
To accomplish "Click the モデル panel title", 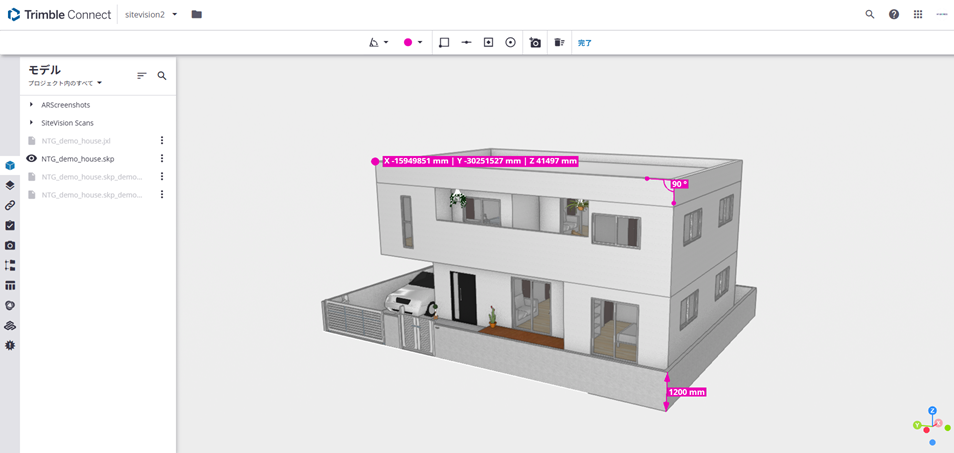I will [x=44, y=70].
